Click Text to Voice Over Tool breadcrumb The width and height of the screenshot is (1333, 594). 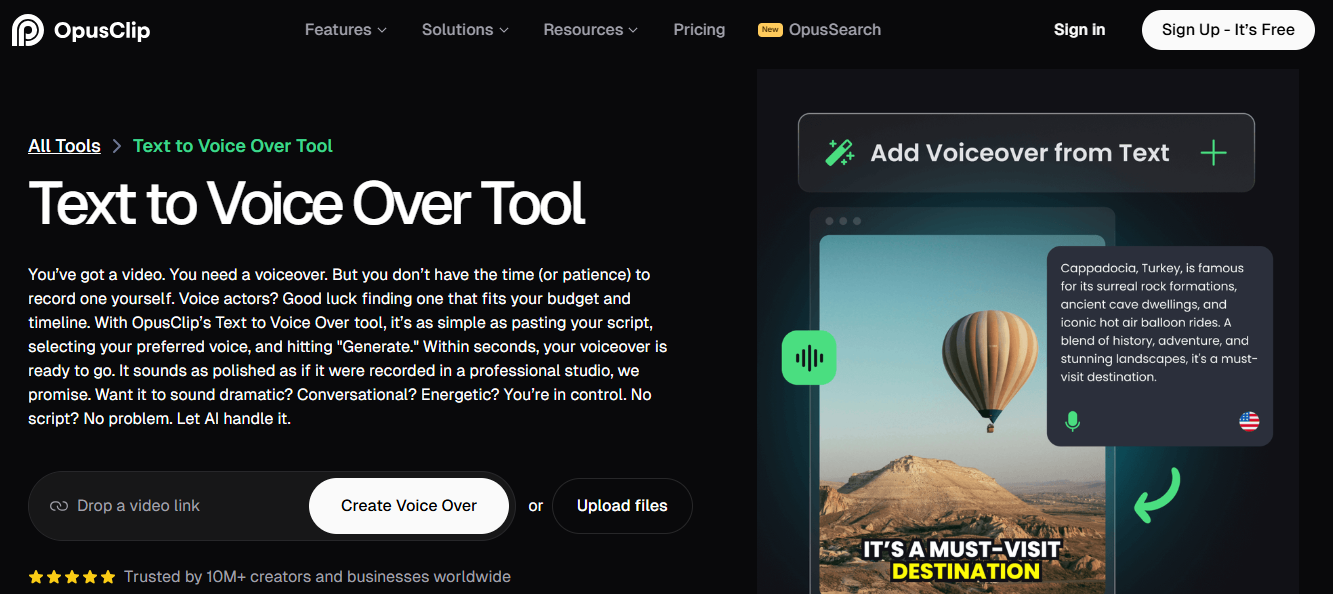(233, 146)
